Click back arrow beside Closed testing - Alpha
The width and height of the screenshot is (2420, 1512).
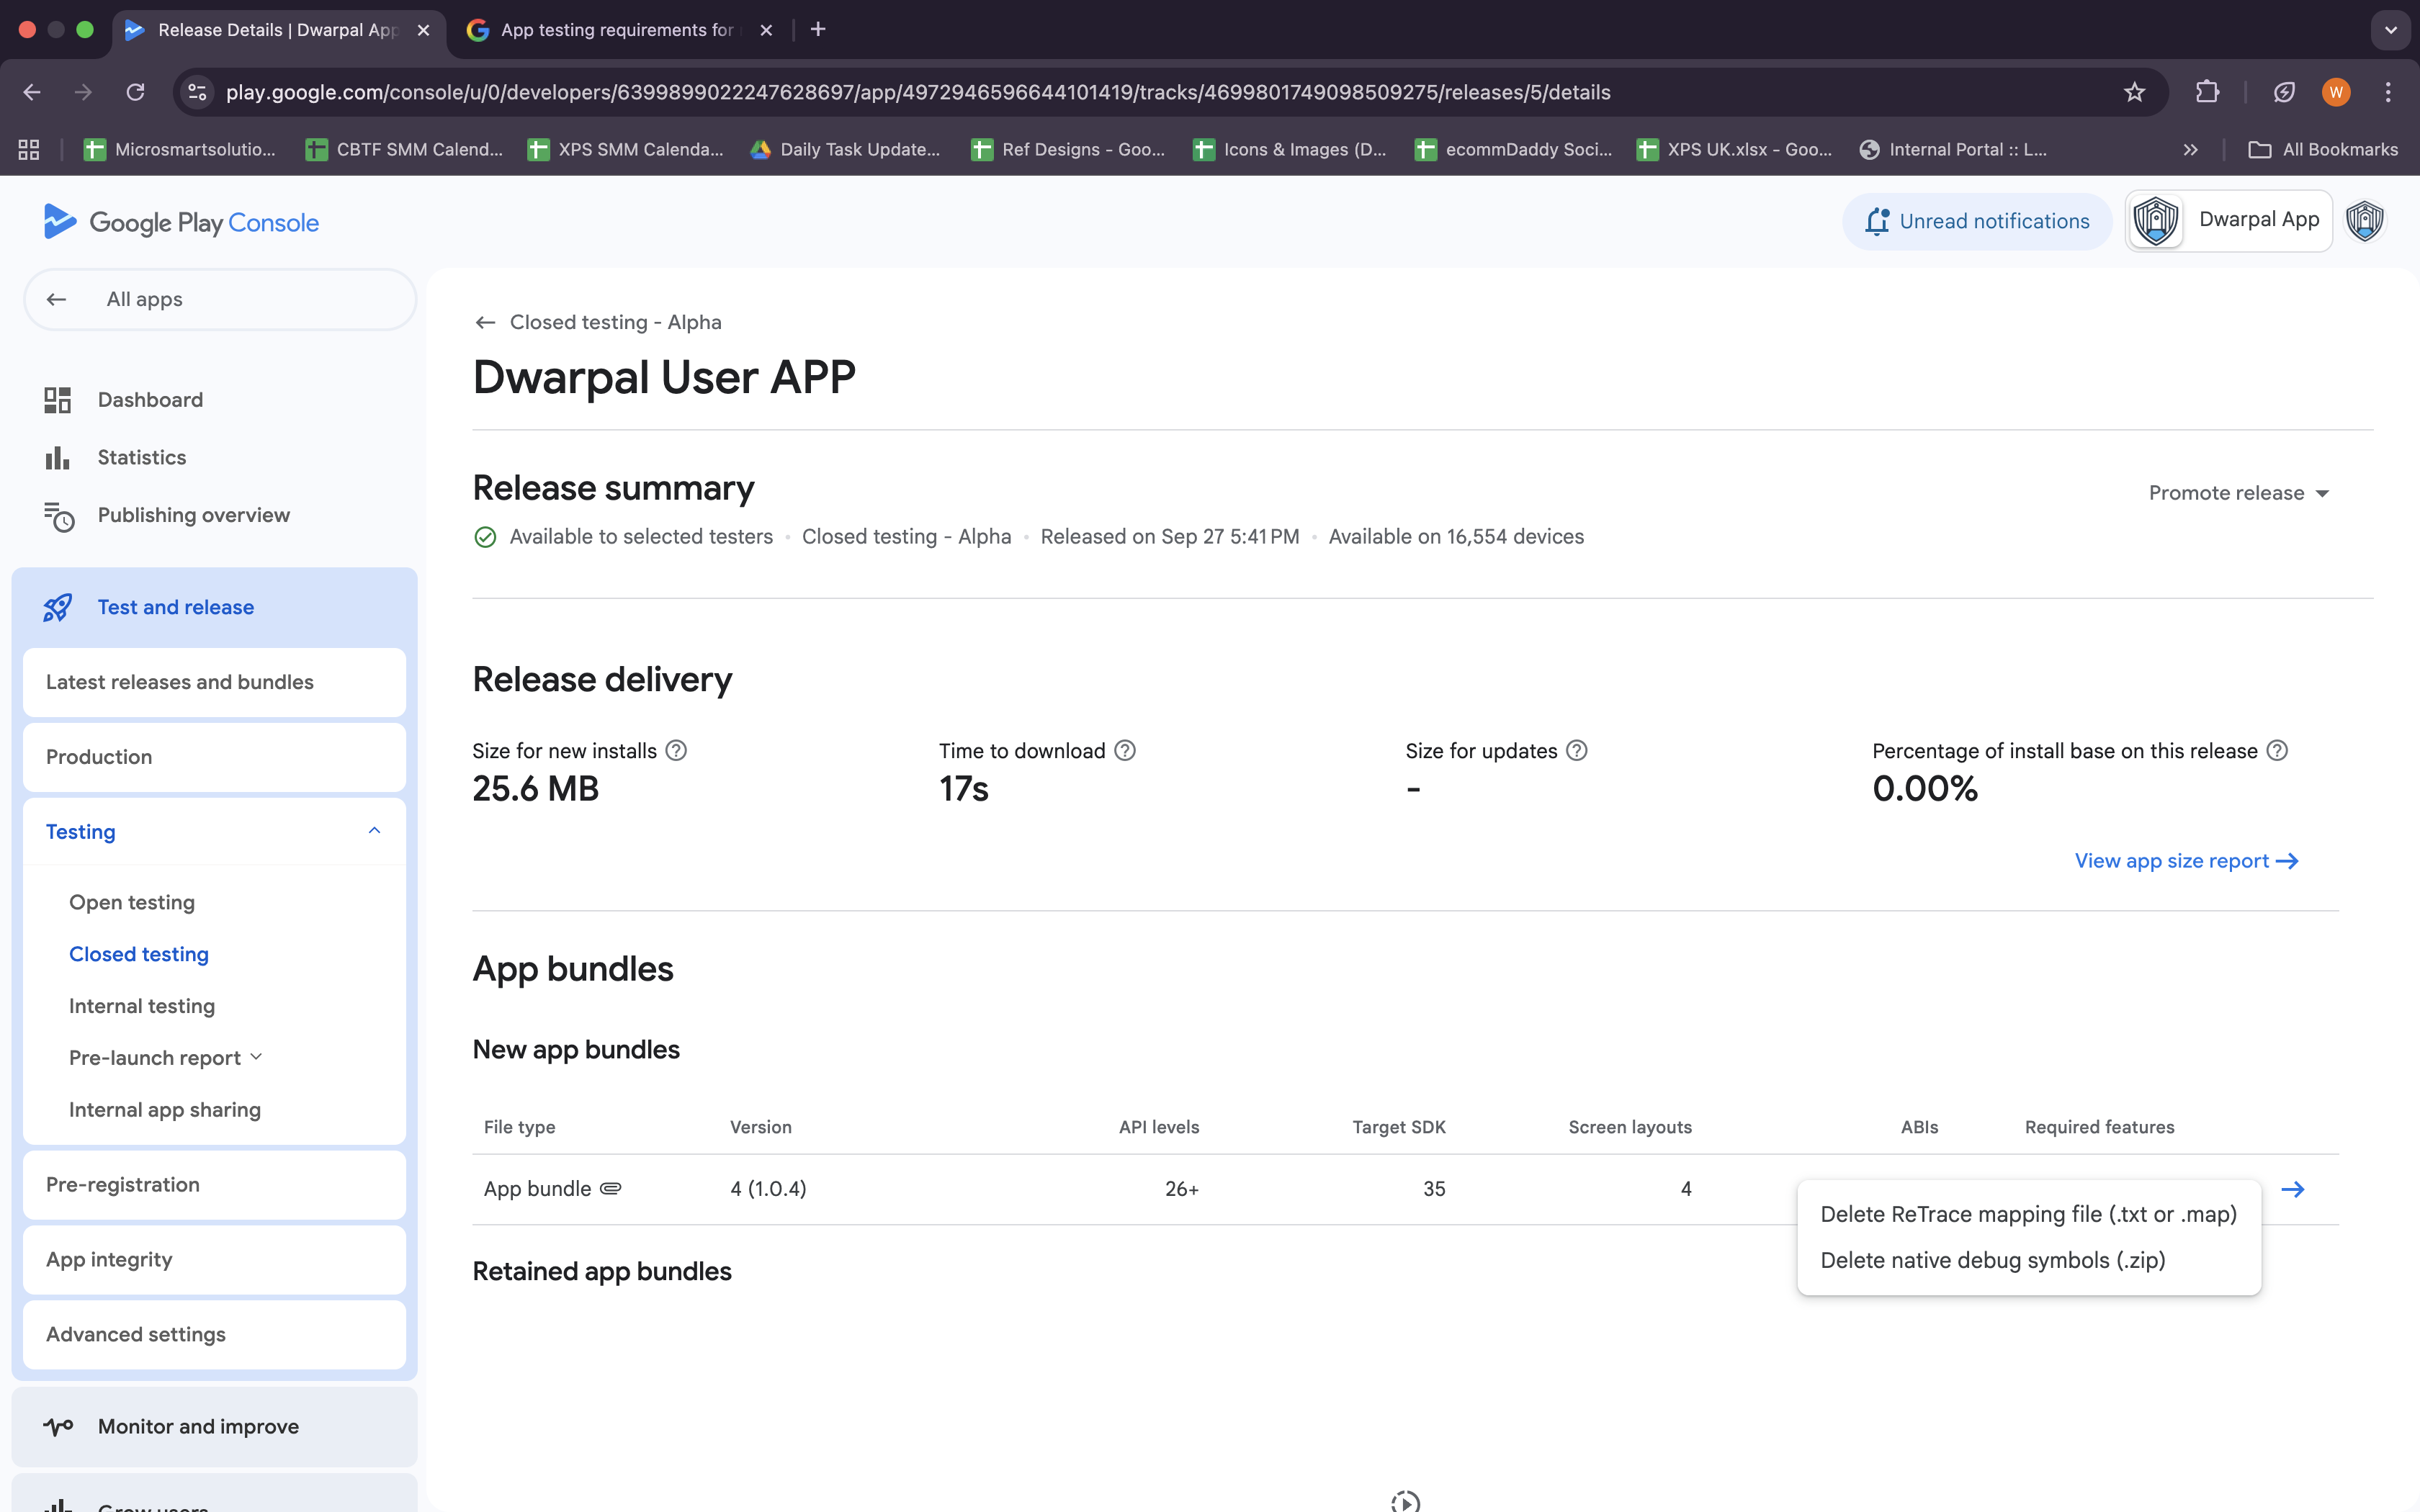[x=485, y=322]
